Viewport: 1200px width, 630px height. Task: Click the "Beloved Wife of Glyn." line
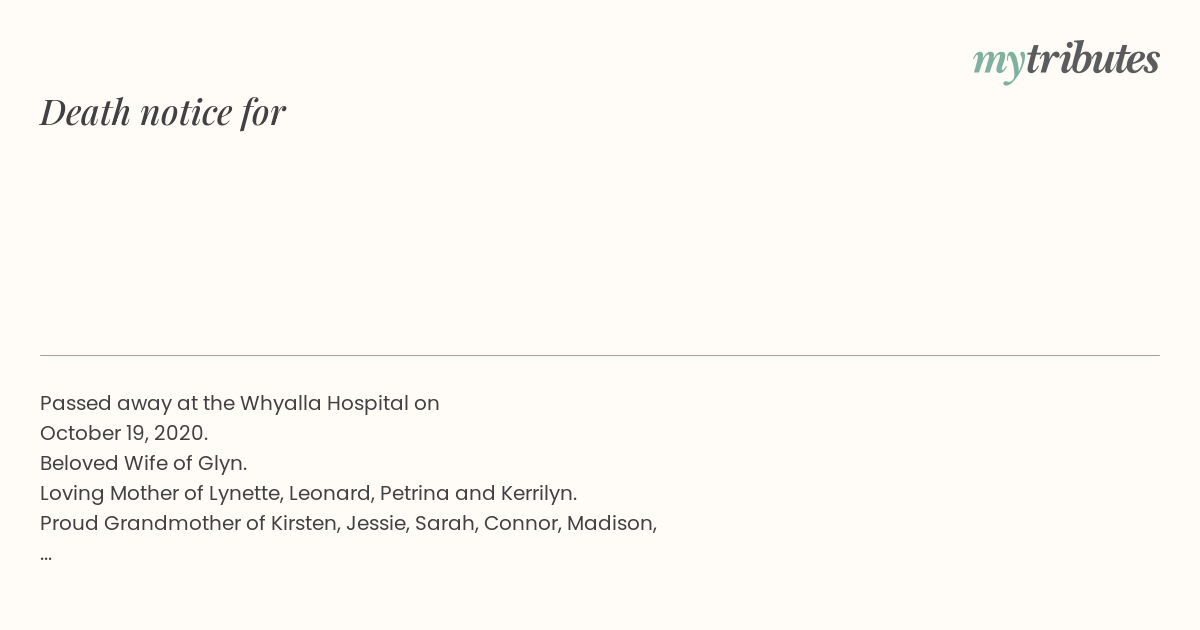[143, 463]
